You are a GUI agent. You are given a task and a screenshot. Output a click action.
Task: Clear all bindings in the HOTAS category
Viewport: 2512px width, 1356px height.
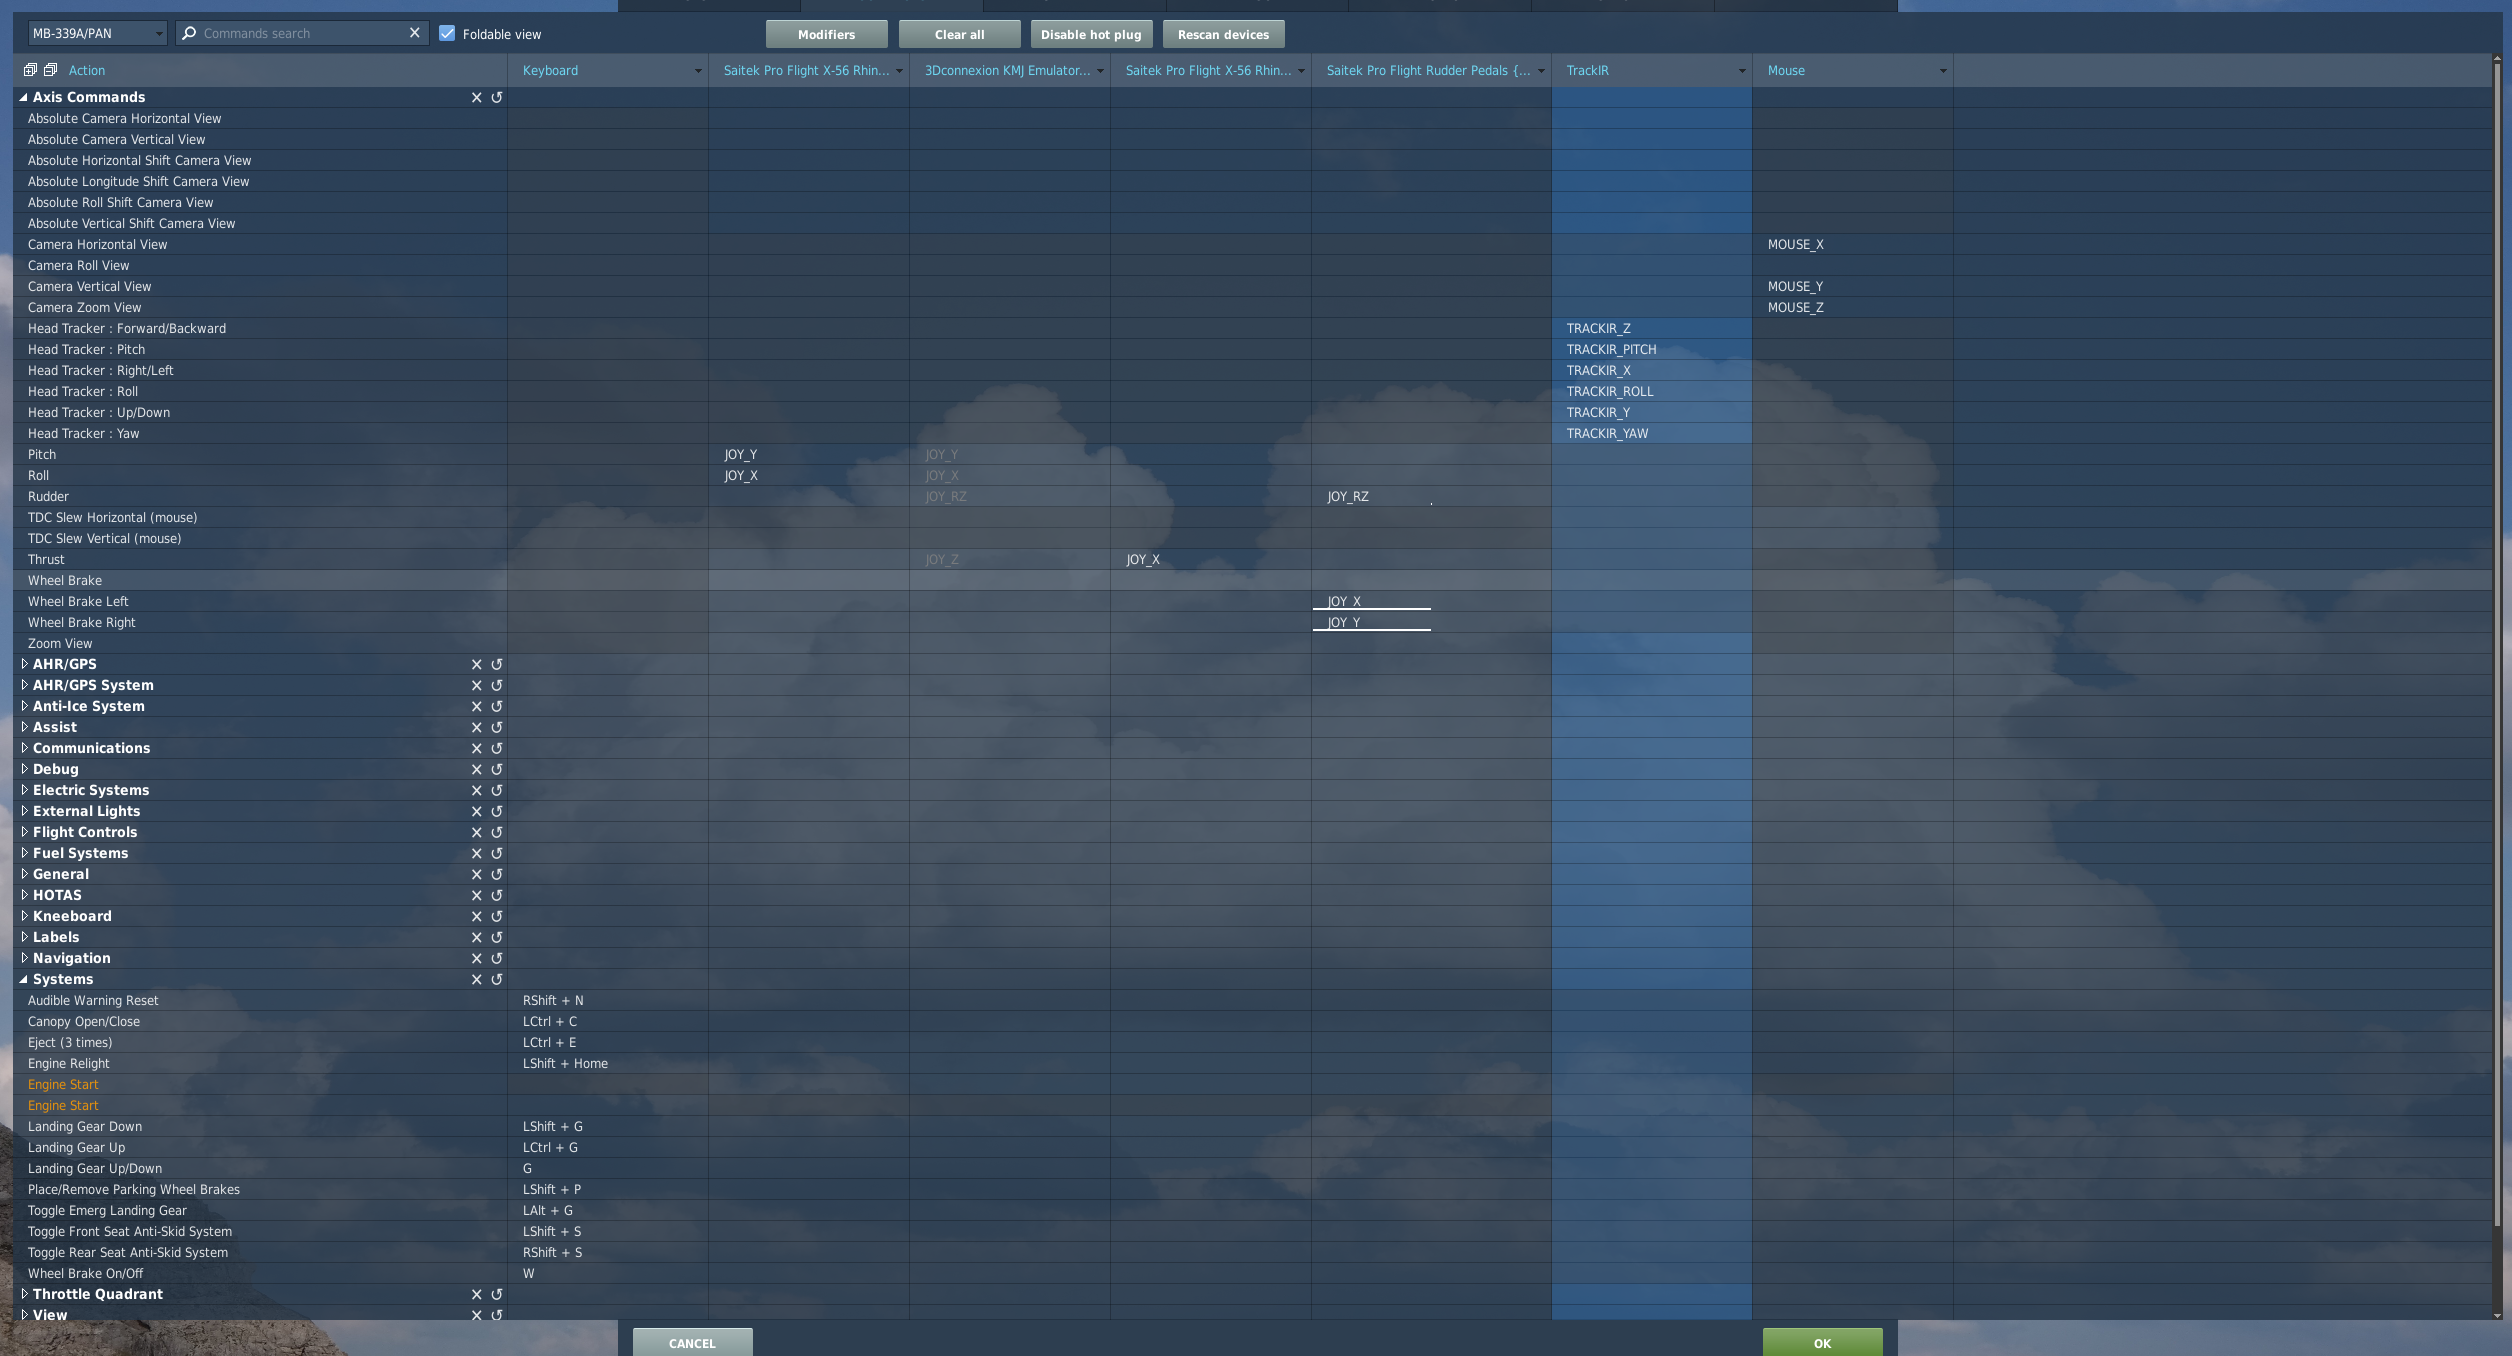point(476,895)
